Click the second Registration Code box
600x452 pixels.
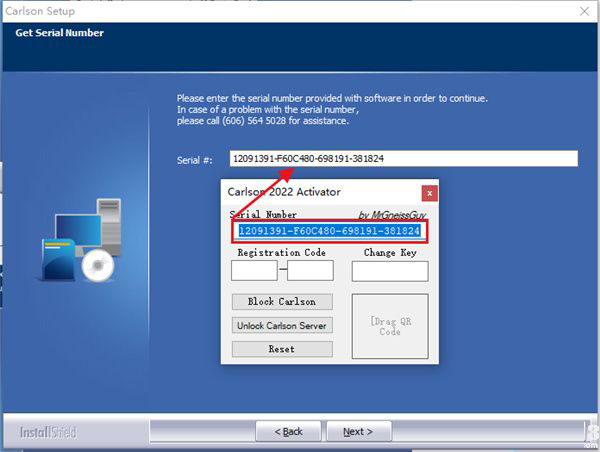point(310,271)
